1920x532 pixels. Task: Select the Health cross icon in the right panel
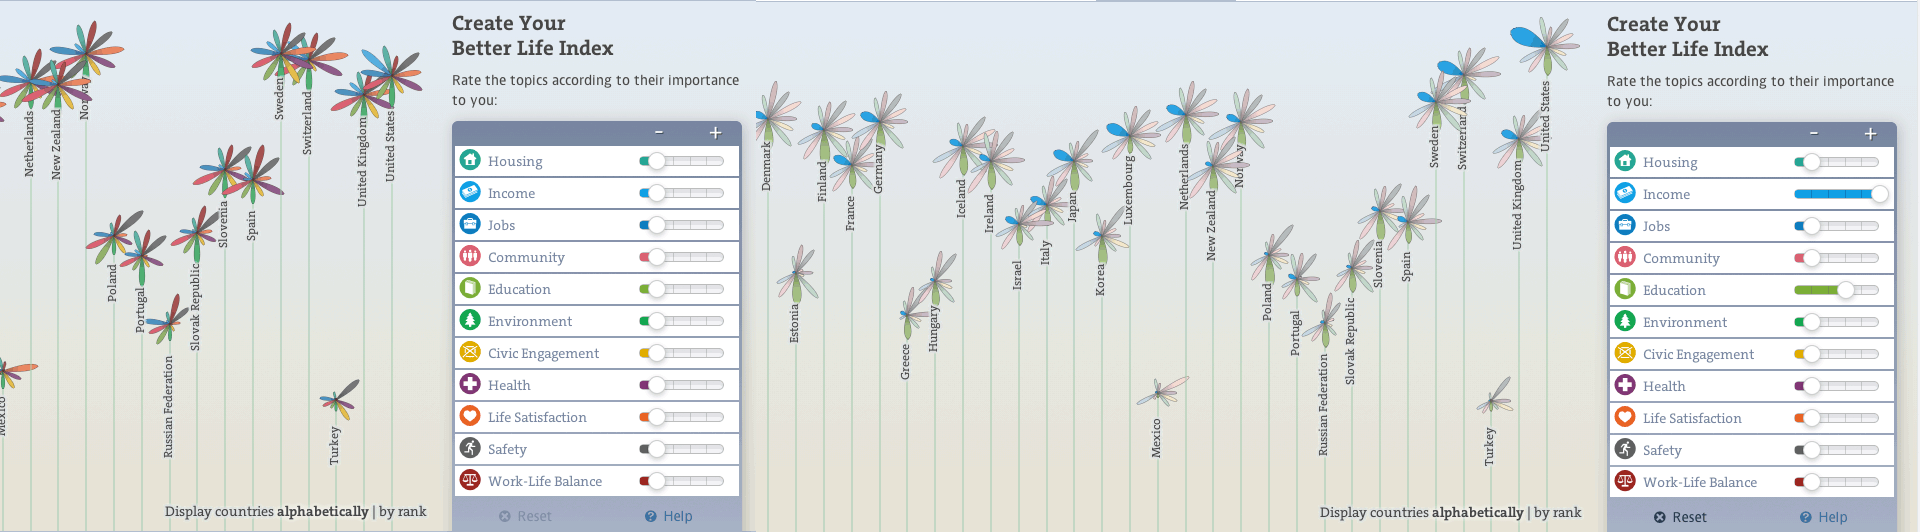click(1625, 385)
